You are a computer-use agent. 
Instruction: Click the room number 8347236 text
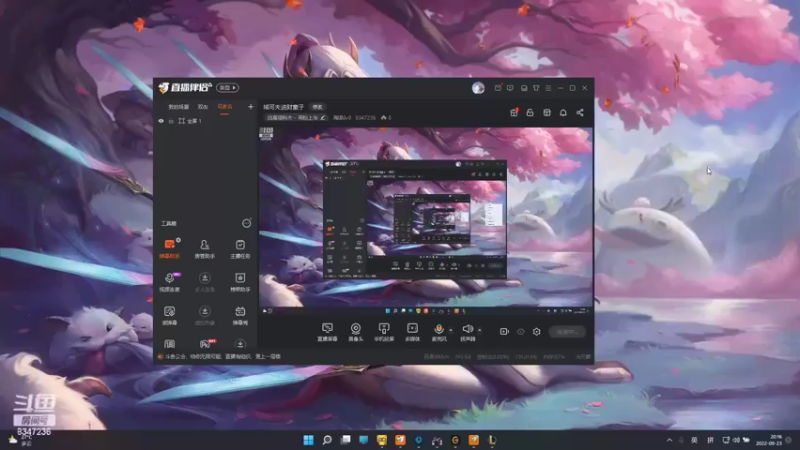click(365, 118)
